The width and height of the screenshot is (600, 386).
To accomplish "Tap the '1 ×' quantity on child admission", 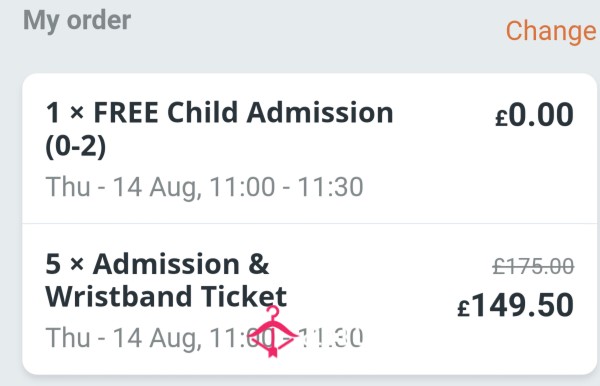I will [x=65, y=113].
